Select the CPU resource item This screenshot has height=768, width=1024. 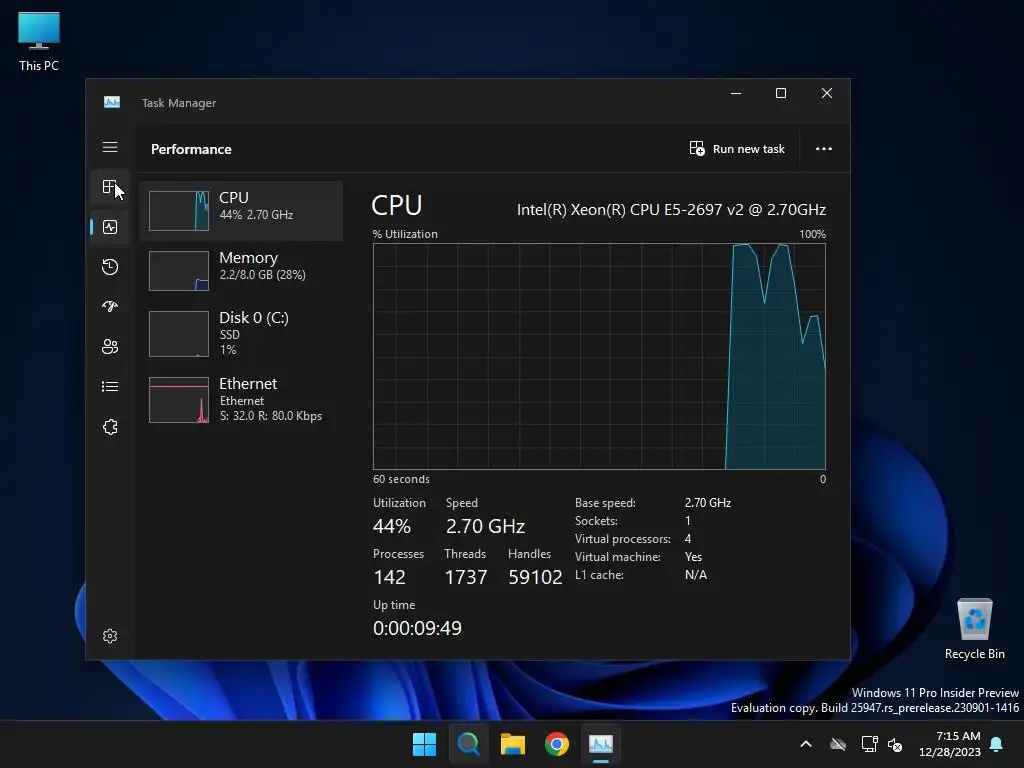tap(241, 210)
